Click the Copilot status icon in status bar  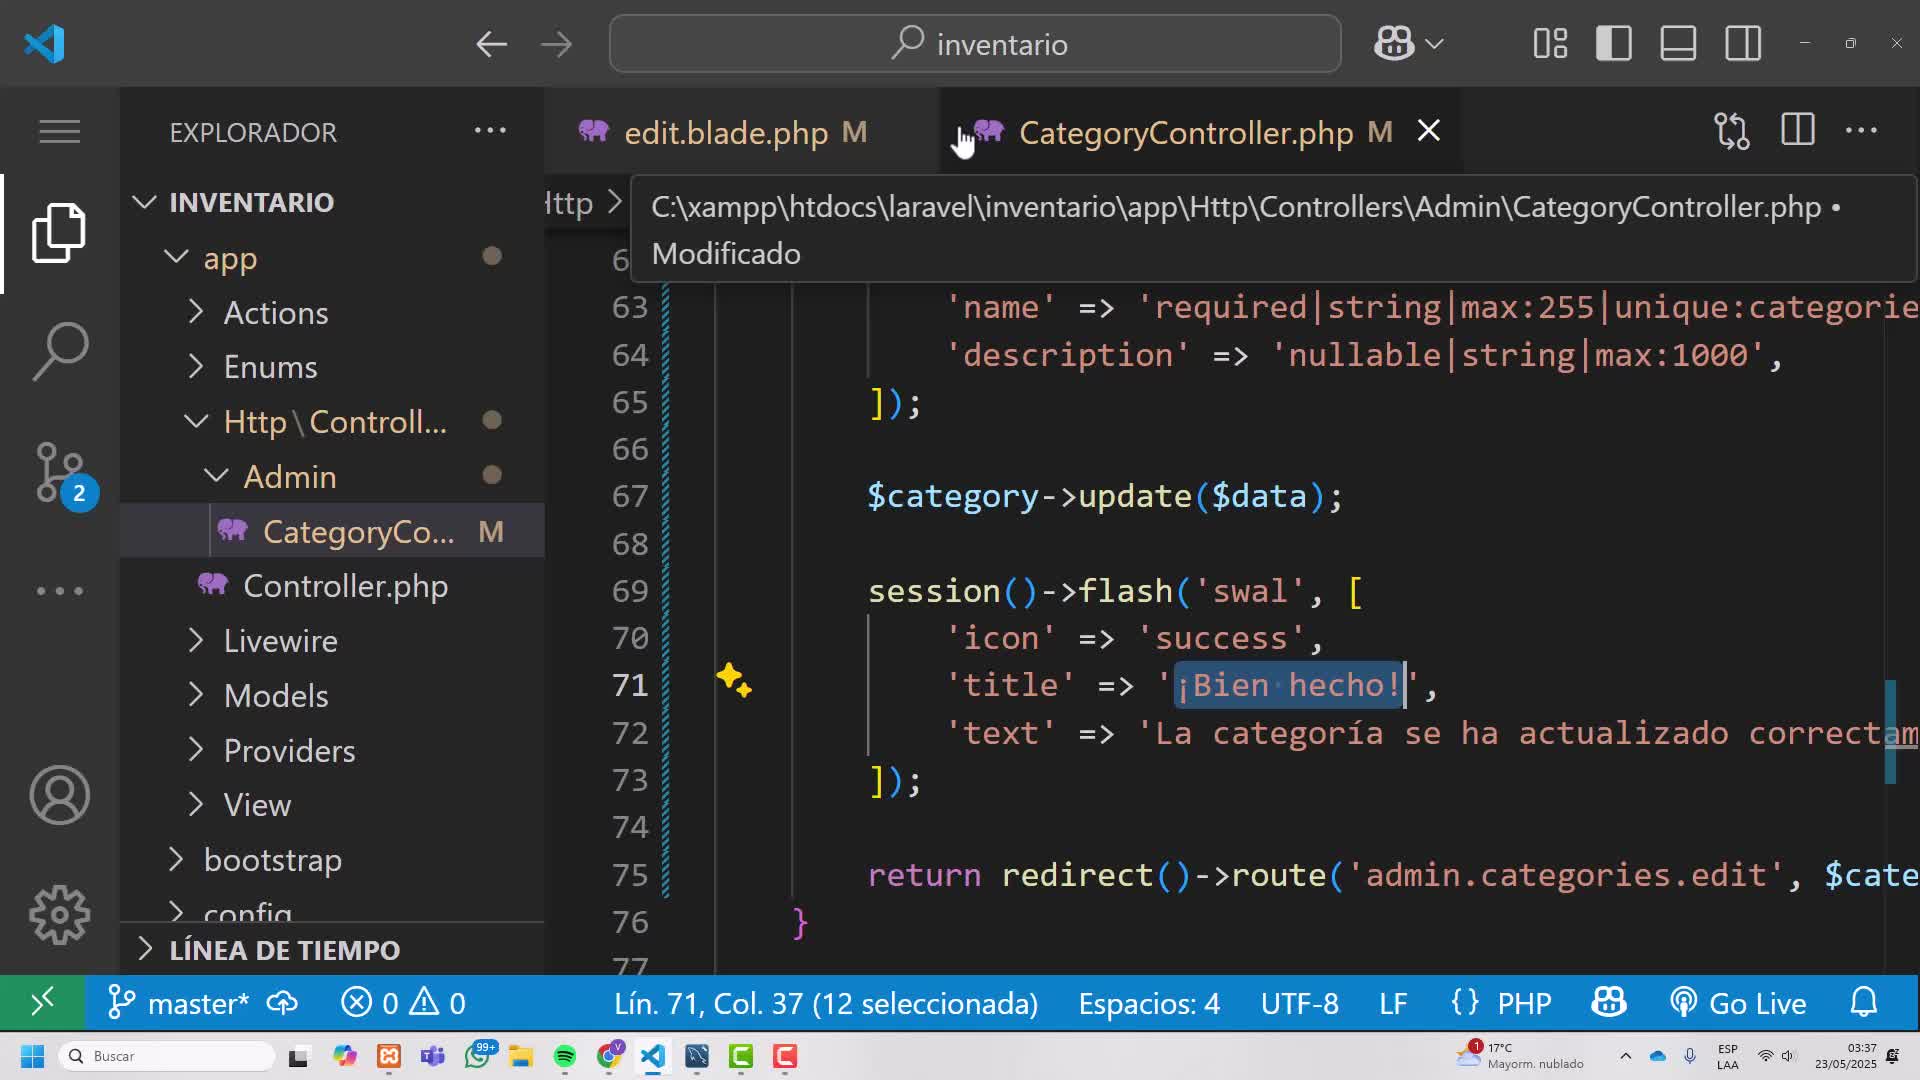1609,1003
